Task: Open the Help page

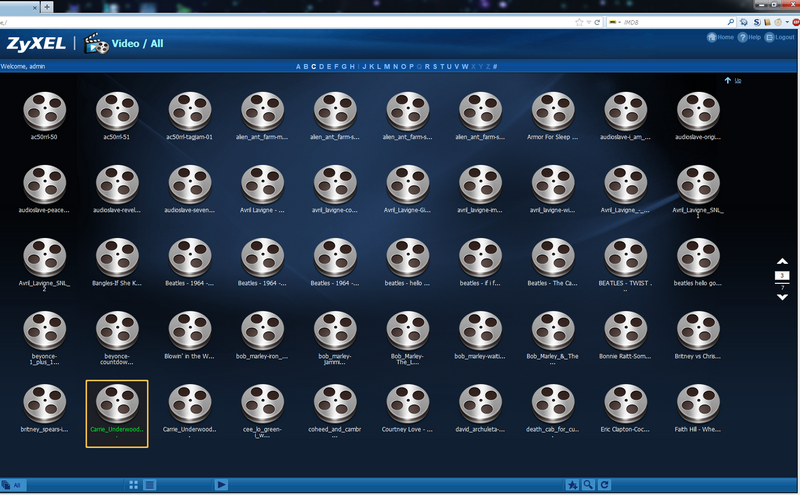Action: click(749, 37)
